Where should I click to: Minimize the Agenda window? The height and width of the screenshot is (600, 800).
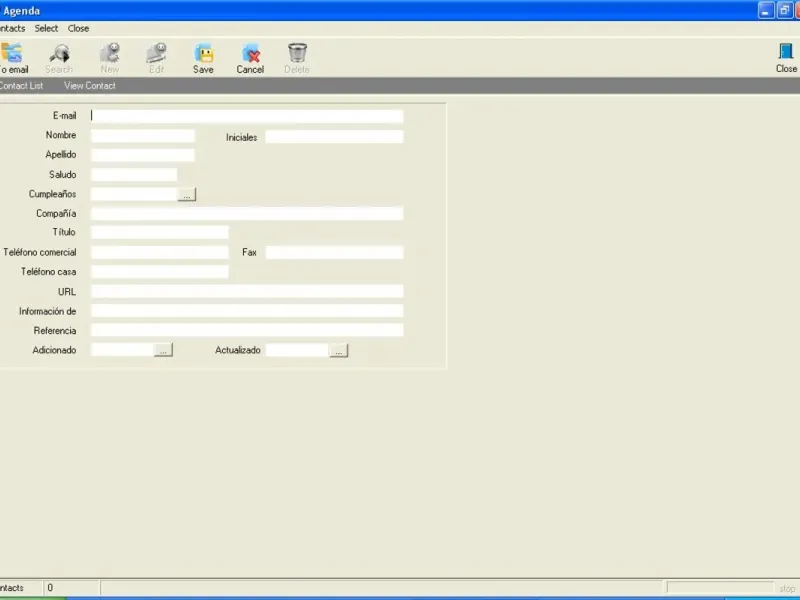[x=766, y=10]
